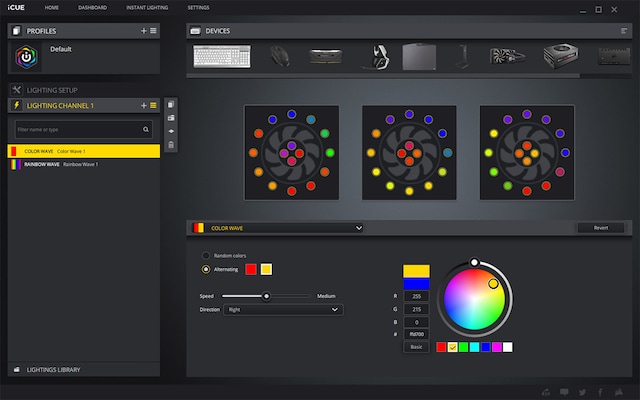Select the Random colors option
This screenshot has width=640, height=400.
click(x=206, y=255)
